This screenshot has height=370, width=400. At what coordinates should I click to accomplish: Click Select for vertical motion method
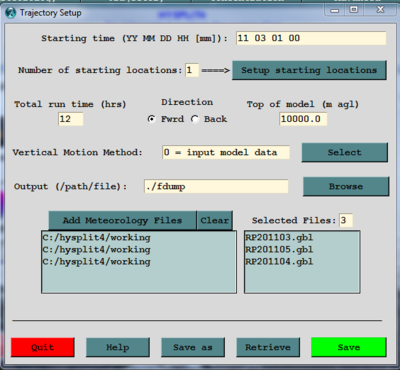click(345, 152)
